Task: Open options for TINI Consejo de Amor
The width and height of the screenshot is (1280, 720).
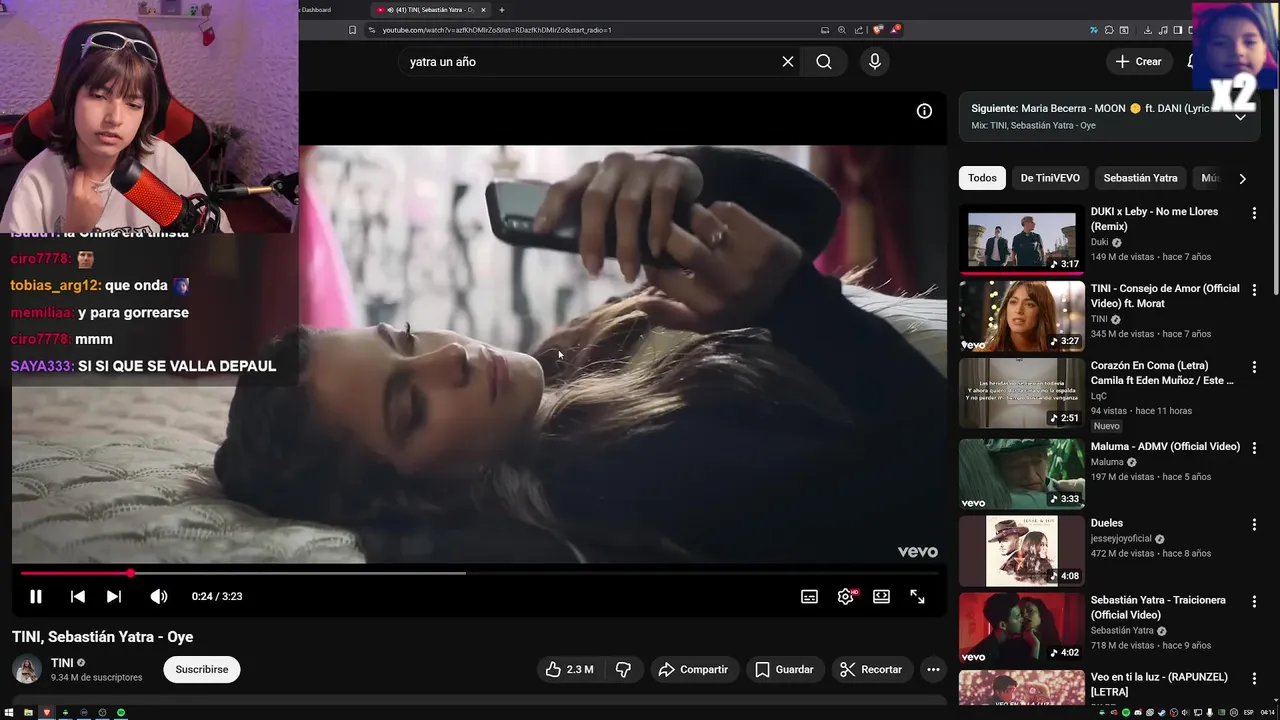Action: [x=1254, y=290]
